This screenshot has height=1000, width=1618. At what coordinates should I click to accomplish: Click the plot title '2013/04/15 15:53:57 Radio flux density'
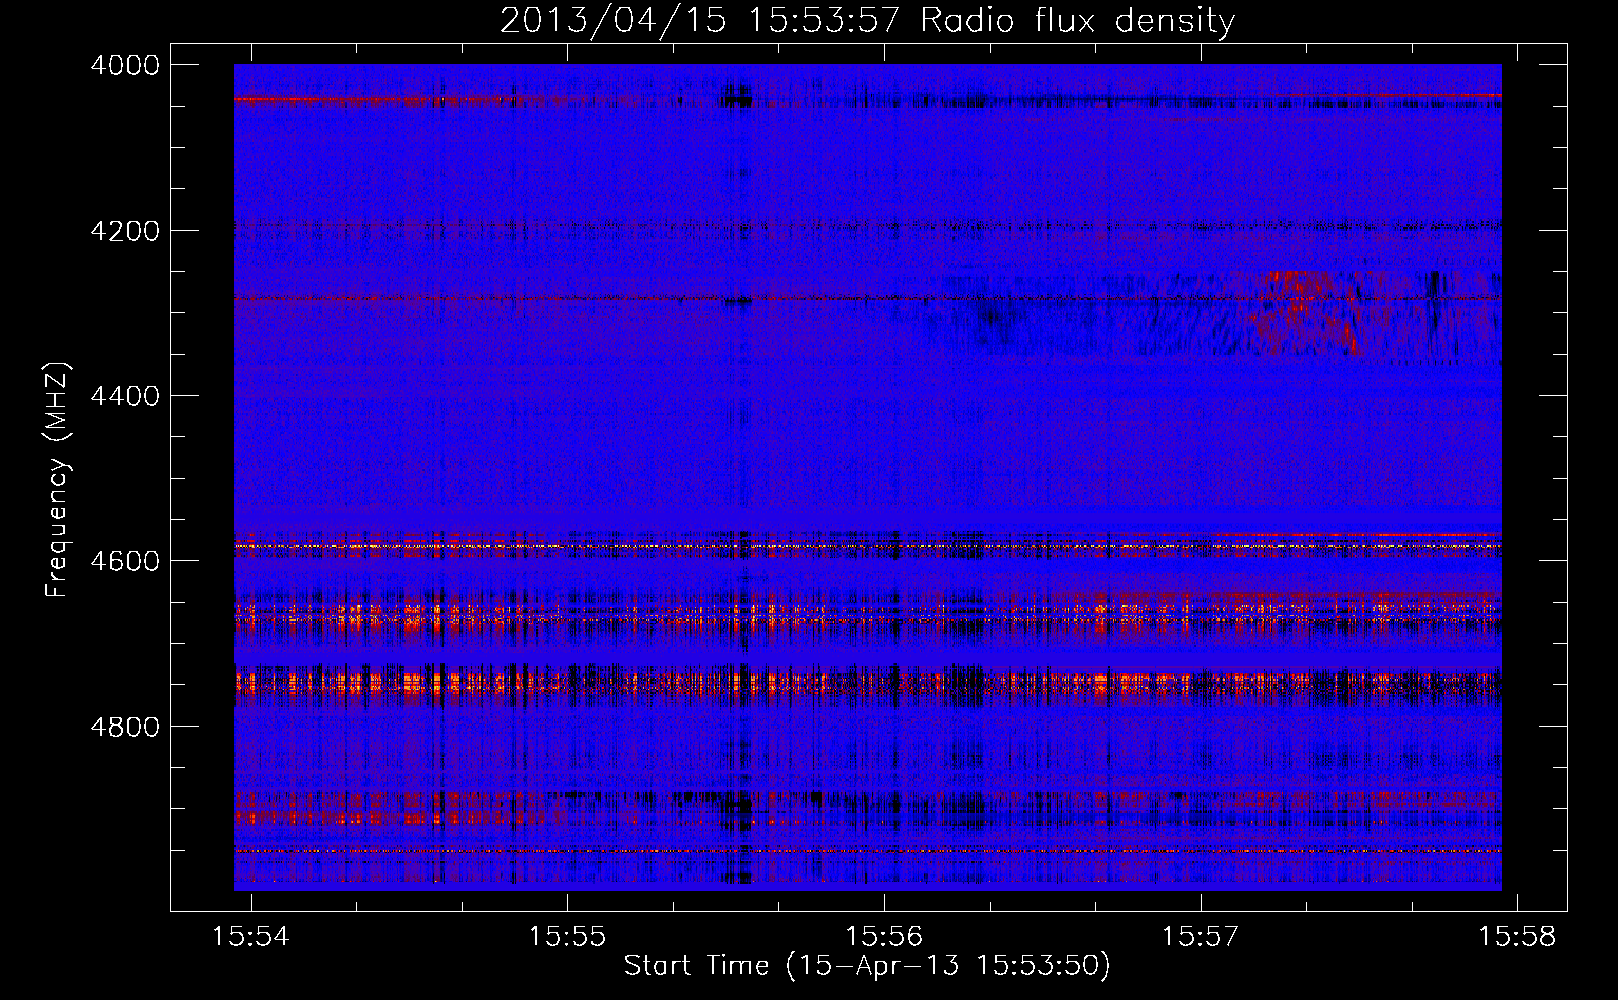[x=867, y=20]
